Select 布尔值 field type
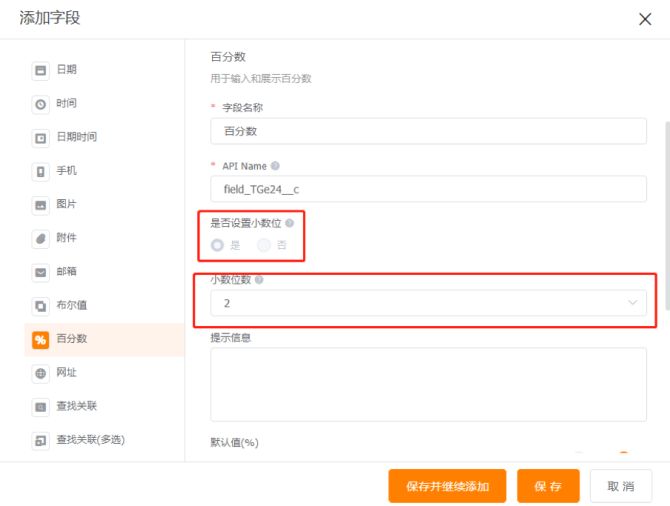This screenshot has width=670, height=506. tap(71, 305)
